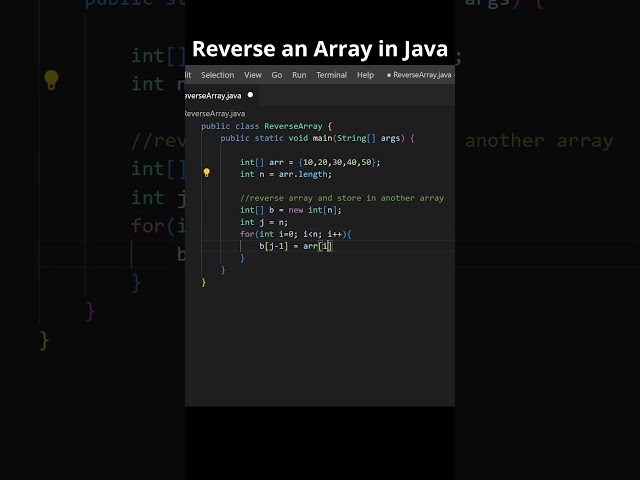Click the yellow closing brace of the class
The height and width of the screenshot is (480, 640).
(x=204, y=282)
